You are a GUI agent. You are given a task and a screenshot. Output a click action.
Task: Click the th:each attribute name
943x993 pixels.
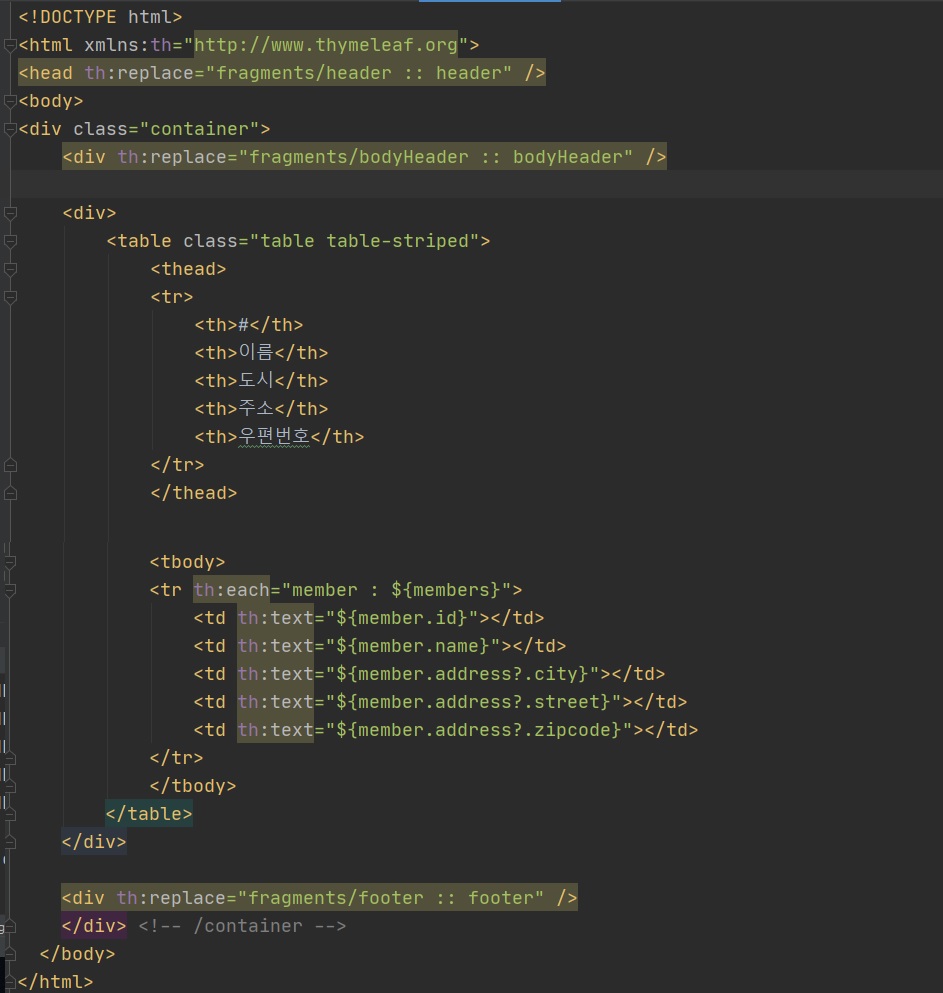[x=232, y=590]
